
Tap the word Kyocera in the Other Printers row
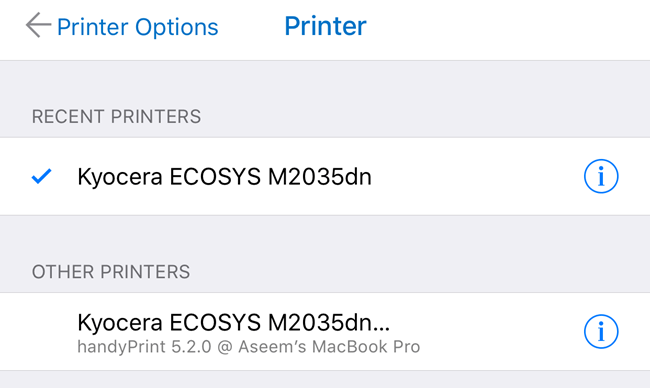click(120, 323)
